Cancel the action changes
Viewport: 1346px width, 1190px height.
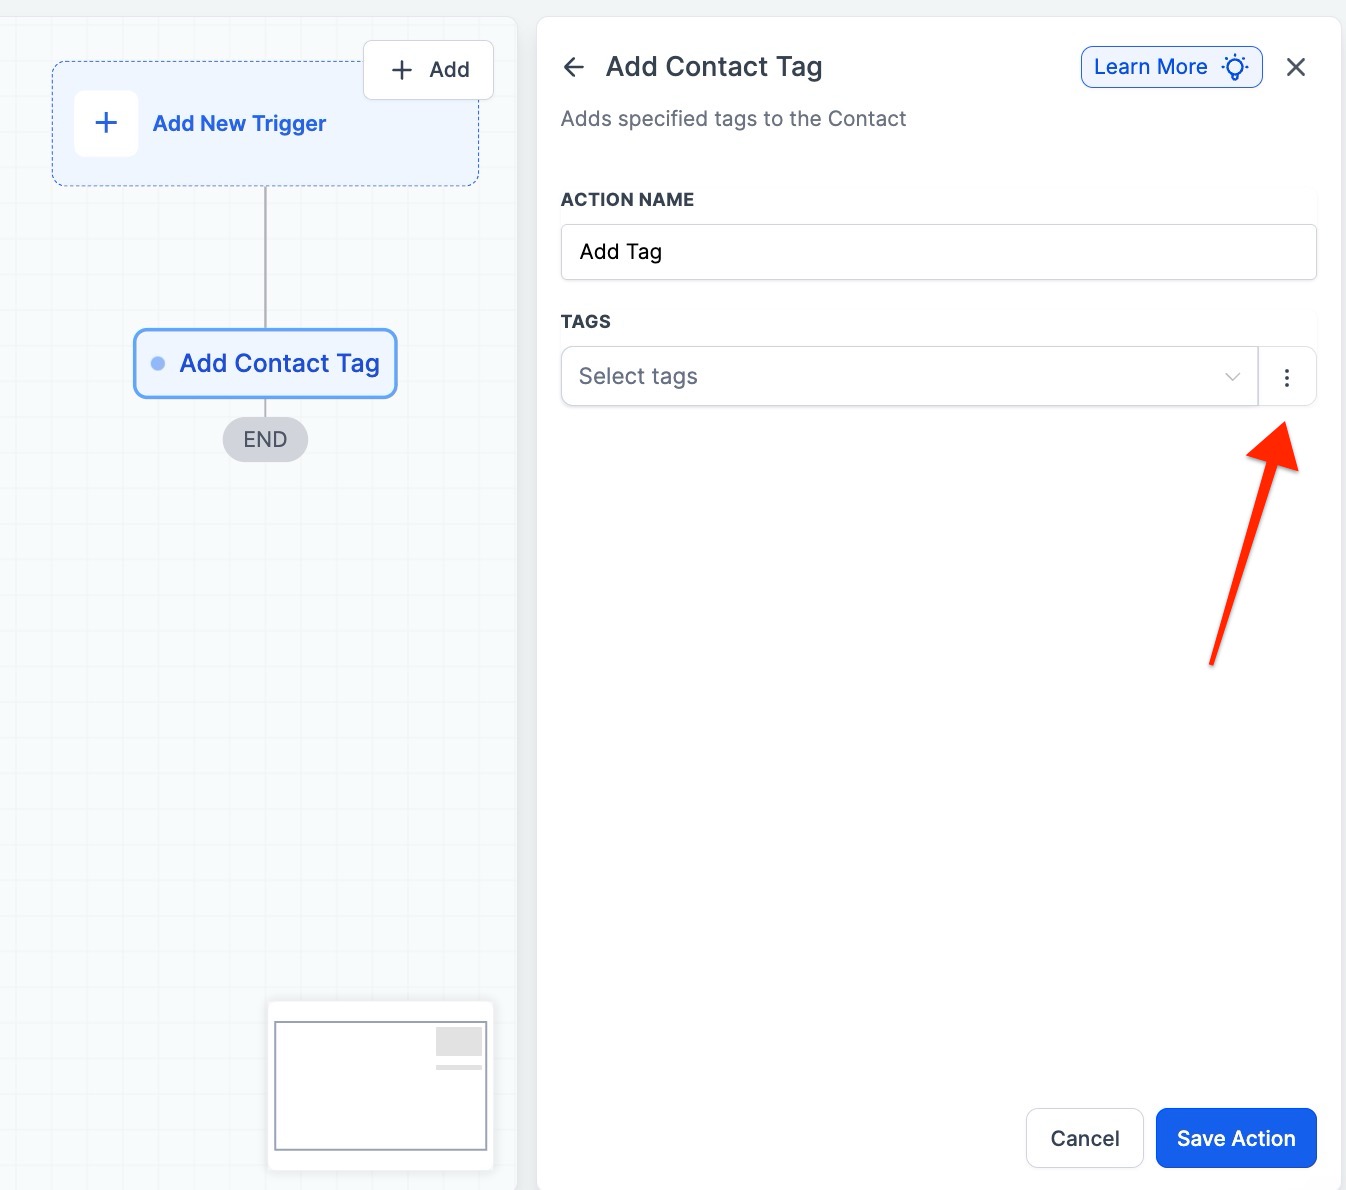(1084, 1138)
